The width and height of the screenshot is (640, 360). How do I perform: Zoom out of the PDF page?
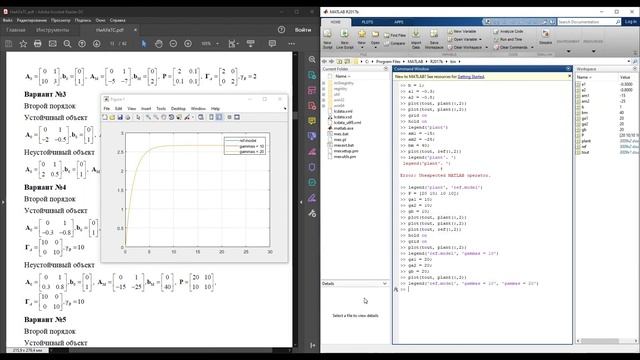tap(173, 43)
